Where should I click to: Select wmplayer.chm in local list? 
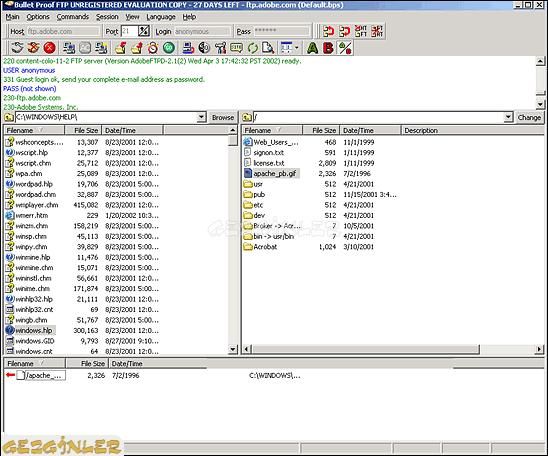tap(32, 205)
